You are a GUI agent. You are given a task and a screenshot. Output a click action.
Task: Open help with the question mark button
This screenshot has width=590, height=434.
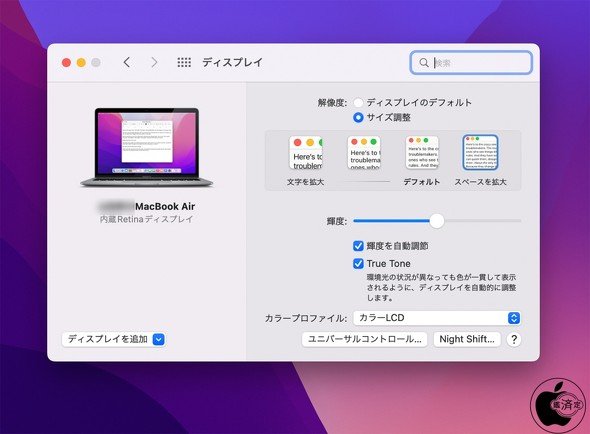pyautogui.click(x=514, y=339)
